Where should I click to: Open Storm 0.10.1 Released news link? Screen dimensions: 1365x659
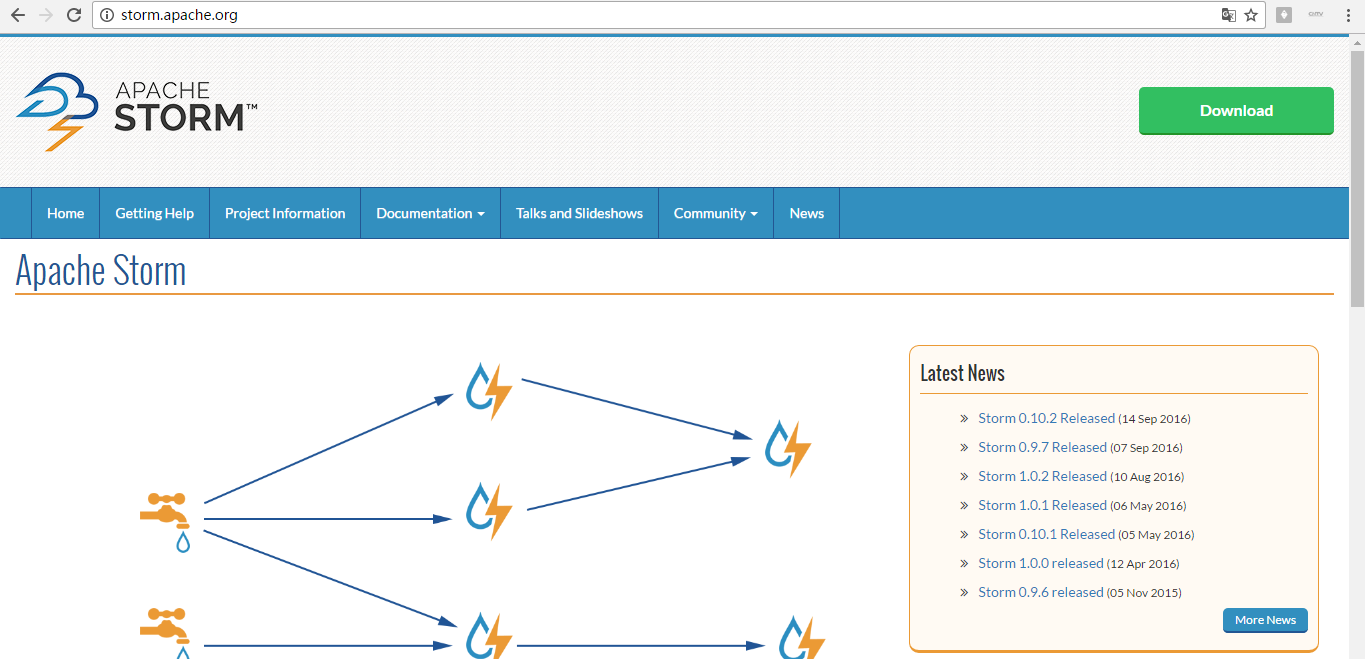click(x=1046, y=534)
